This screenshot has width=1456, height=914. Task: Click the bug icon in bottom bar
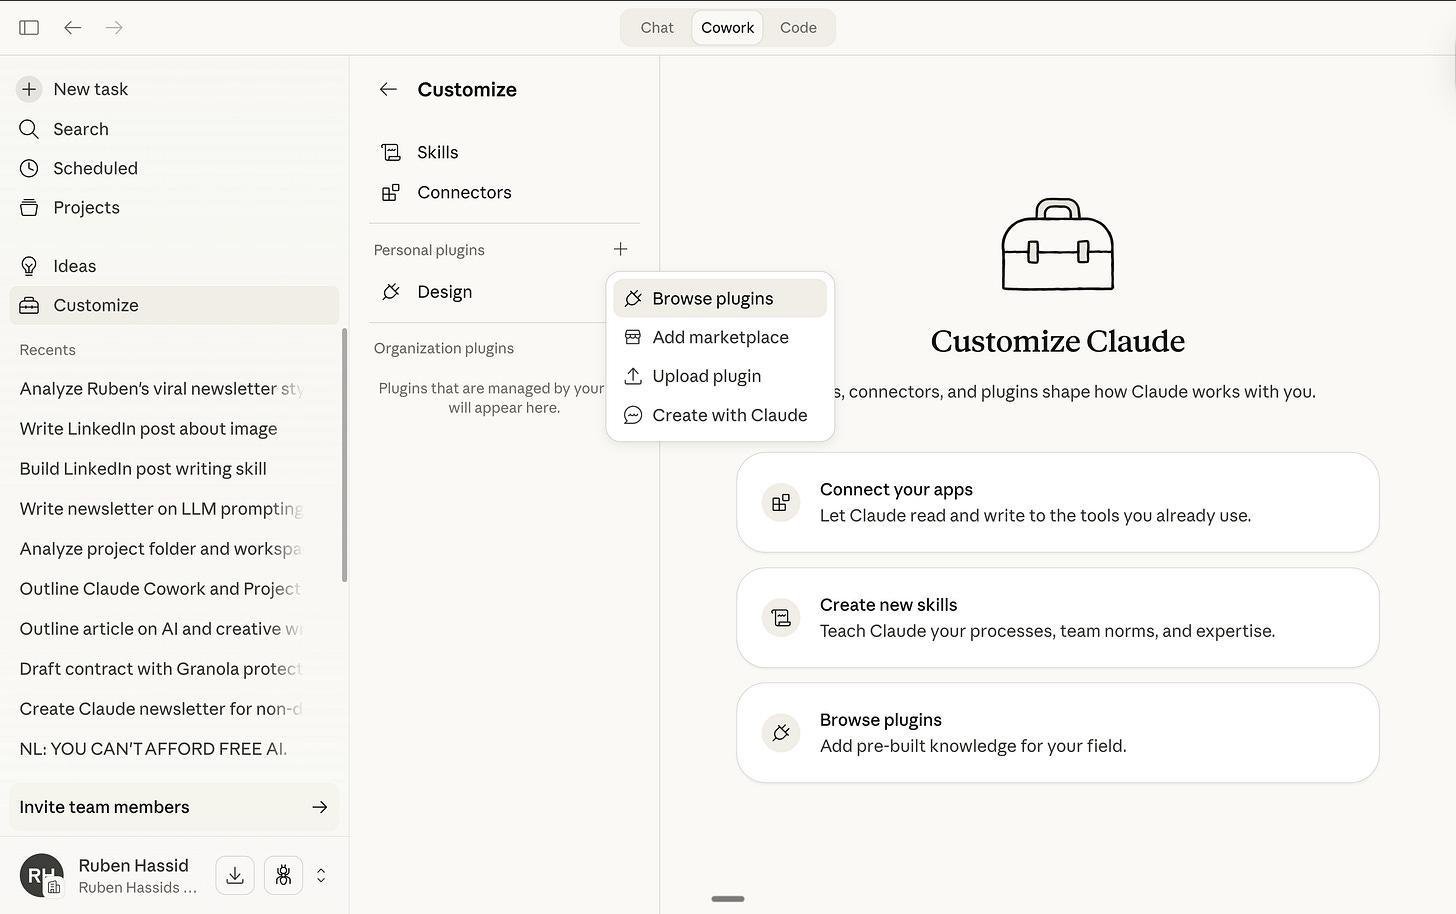point(283,875)
